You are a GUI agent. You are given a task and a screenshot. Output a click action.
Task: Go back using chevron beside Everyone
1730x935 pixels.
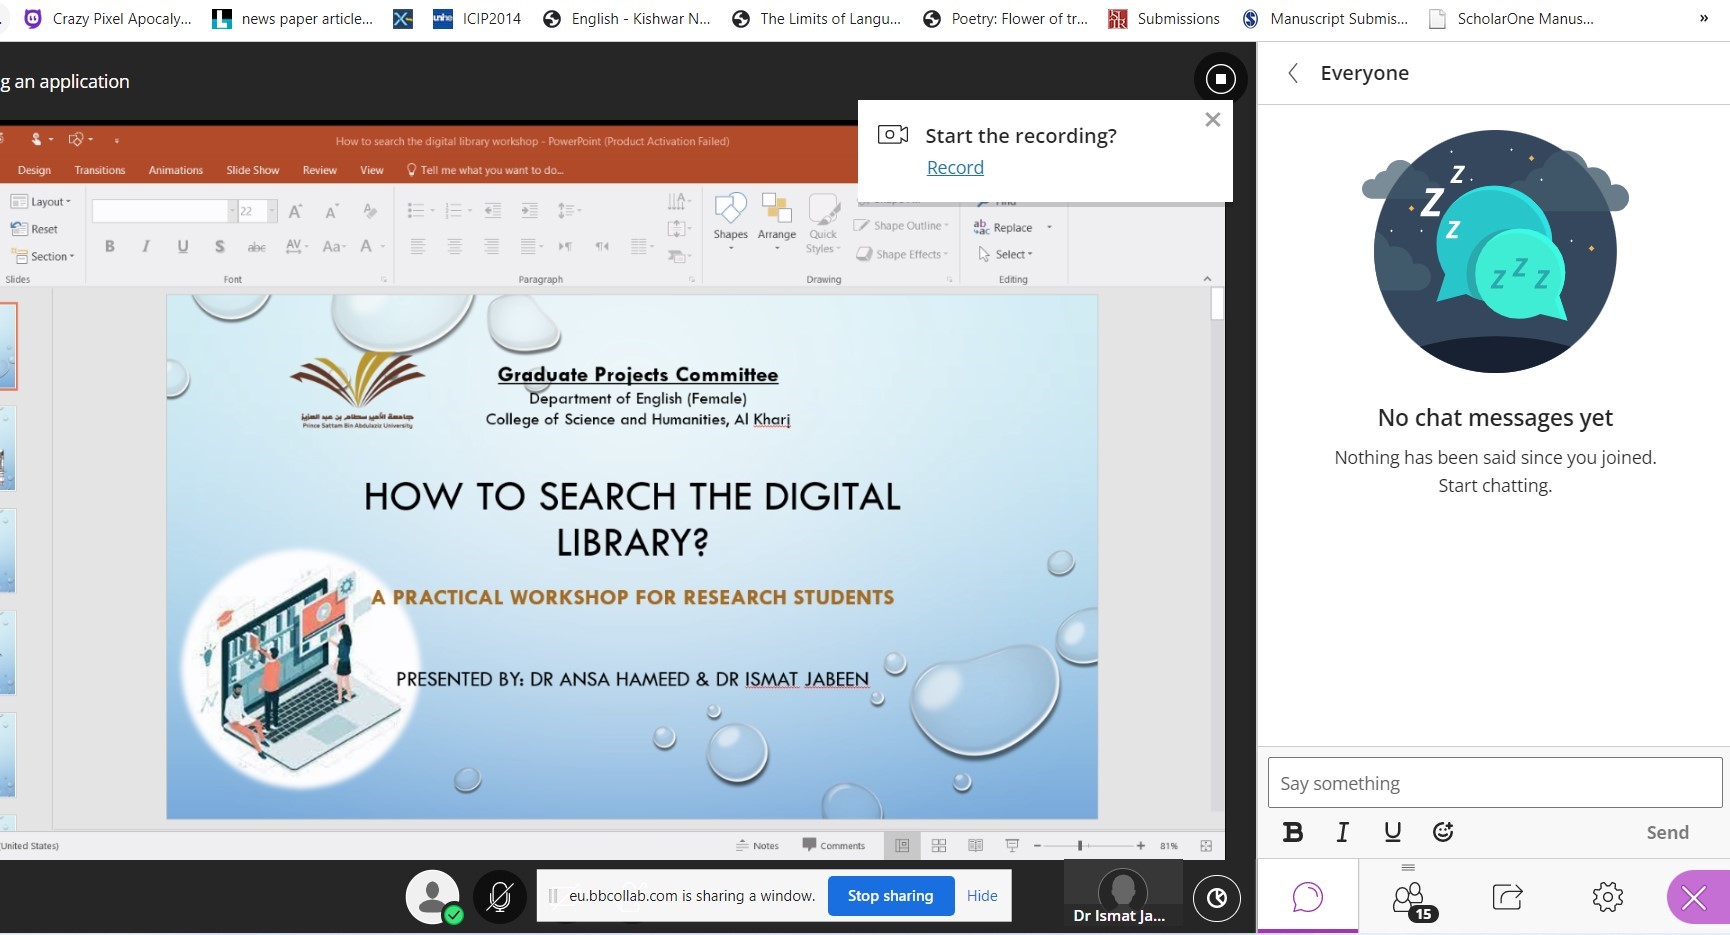tap(1293, 73)
